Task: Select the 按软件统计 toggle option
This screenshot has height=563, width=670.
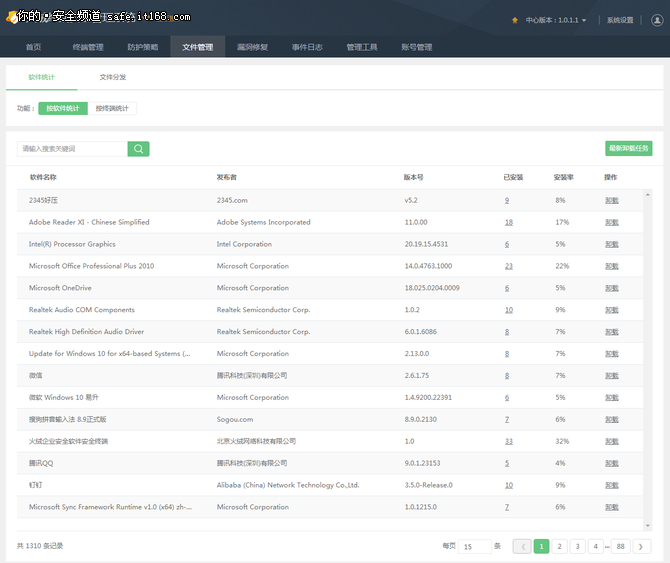Action: [63, 108]
